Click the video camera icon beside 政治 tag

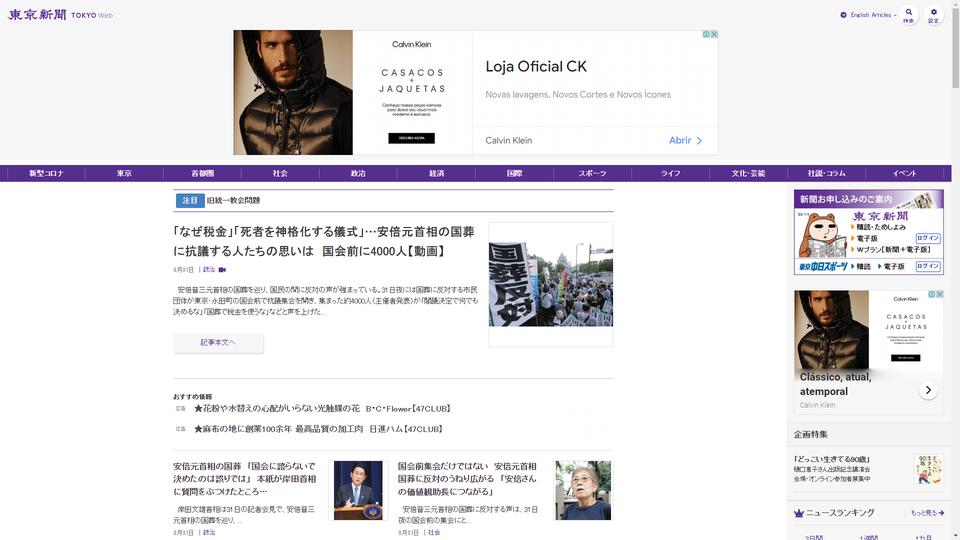coord(222,269)
